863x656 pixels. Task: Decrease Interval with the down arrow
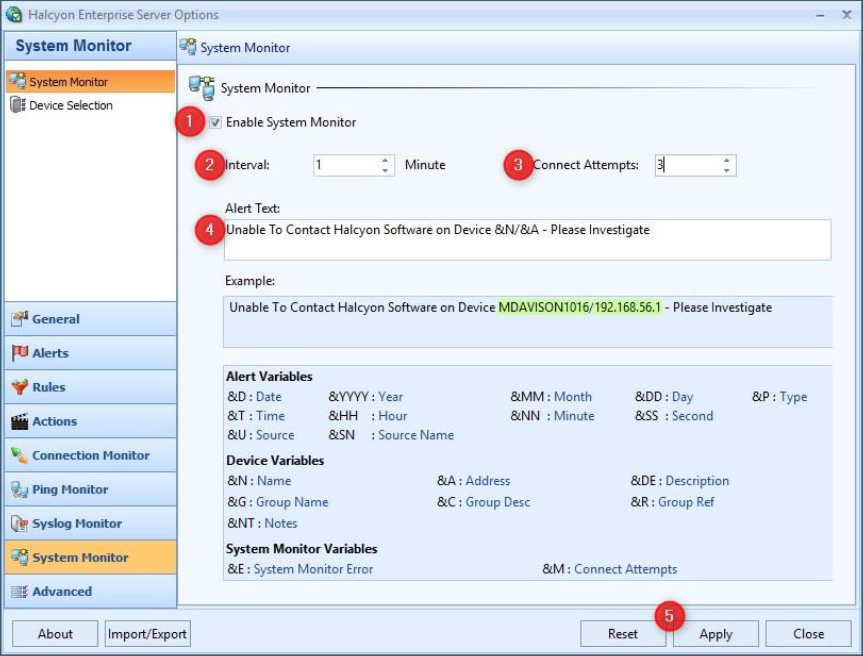tap(386, 171)
